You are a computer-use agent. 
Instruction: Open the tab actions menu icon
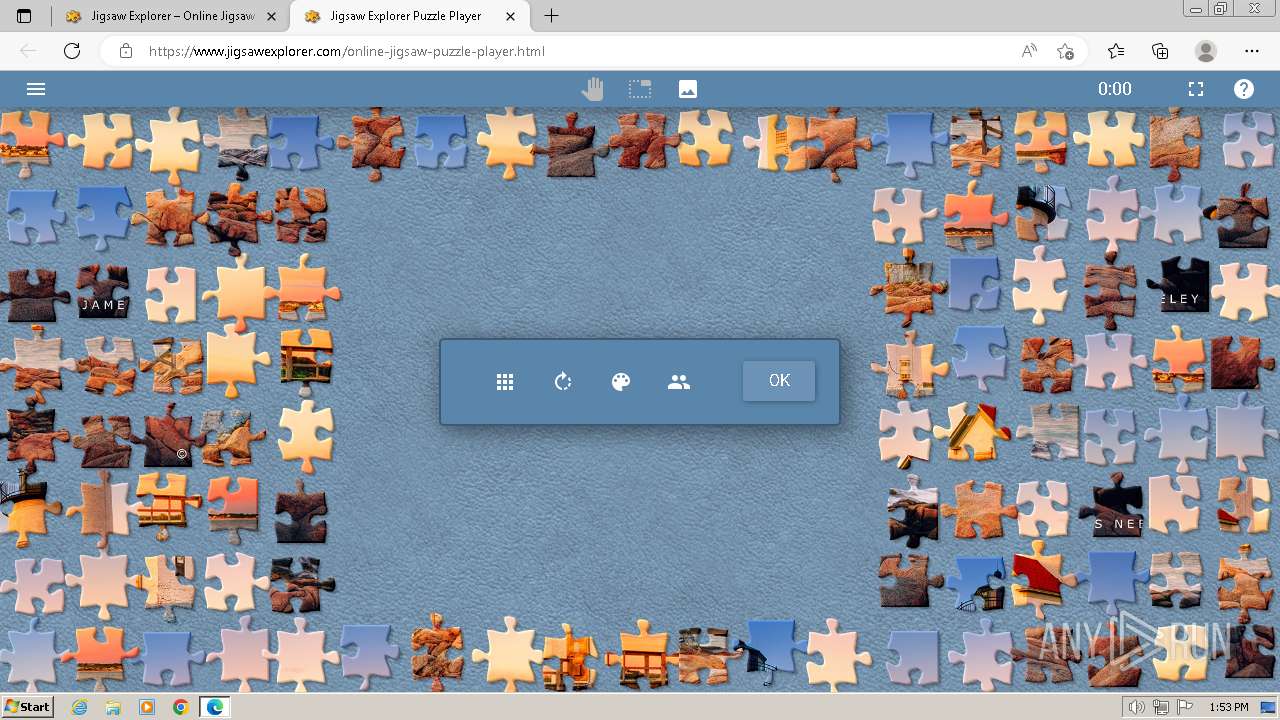click(x=24, y=16)
